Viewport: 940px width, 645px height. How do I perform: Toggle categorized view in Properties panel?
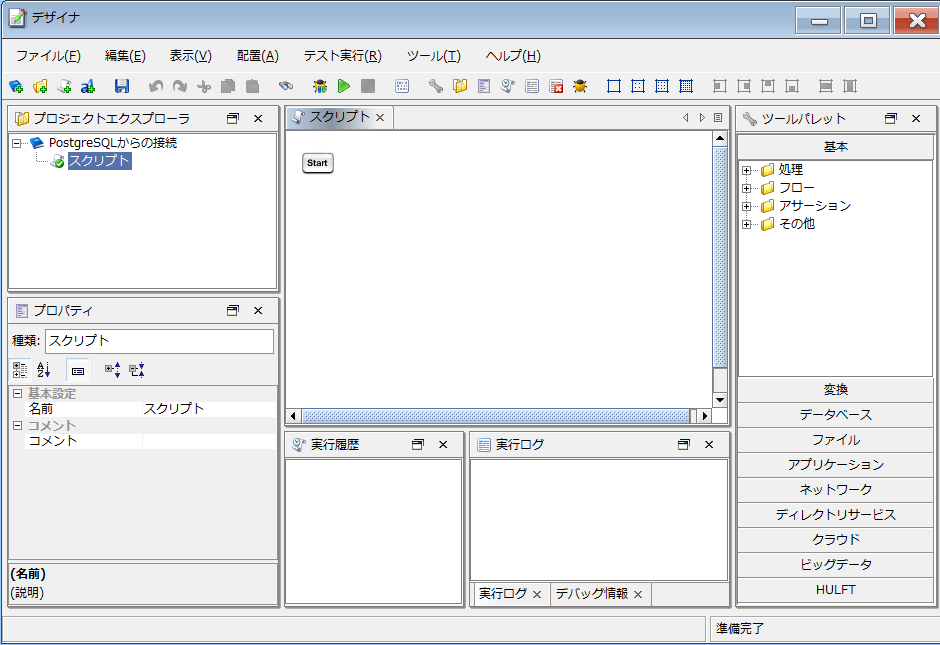20,370
